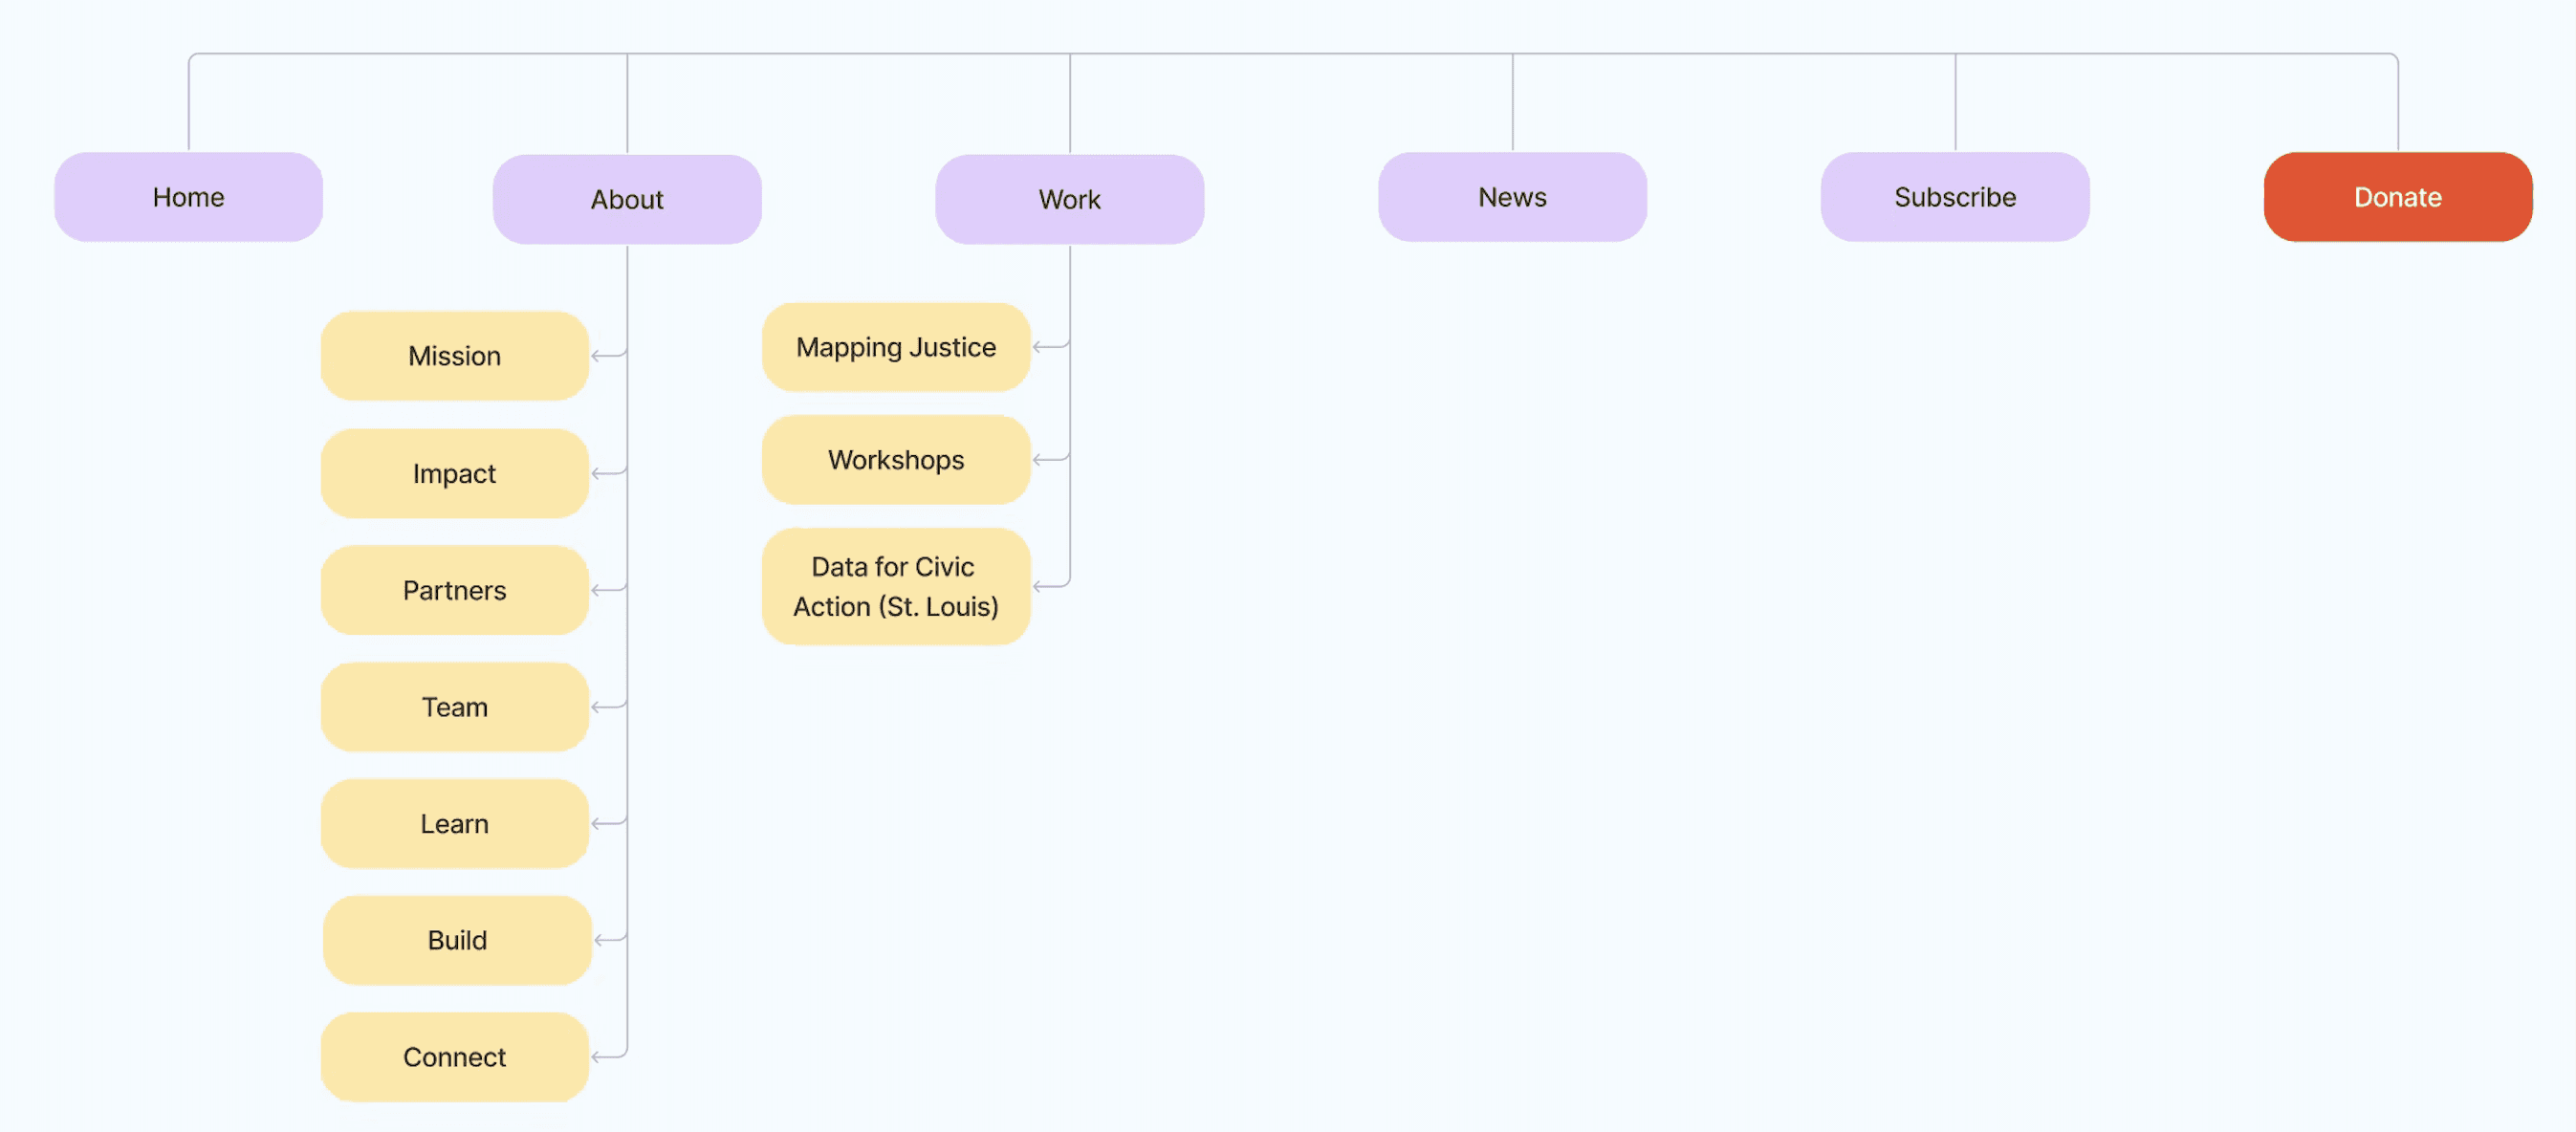Select the About navigation node

[627, 199]
